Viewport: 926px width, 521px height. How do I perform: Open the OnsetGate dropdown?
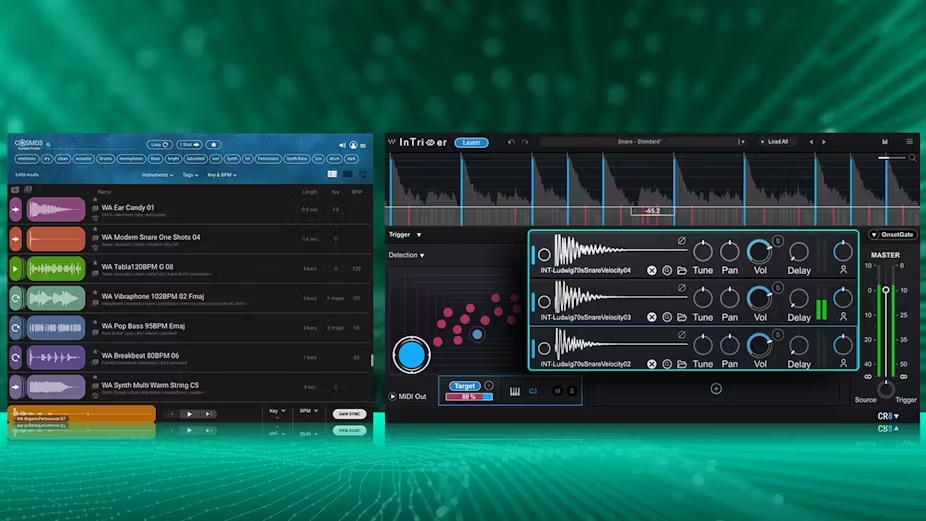coord(892,235)
